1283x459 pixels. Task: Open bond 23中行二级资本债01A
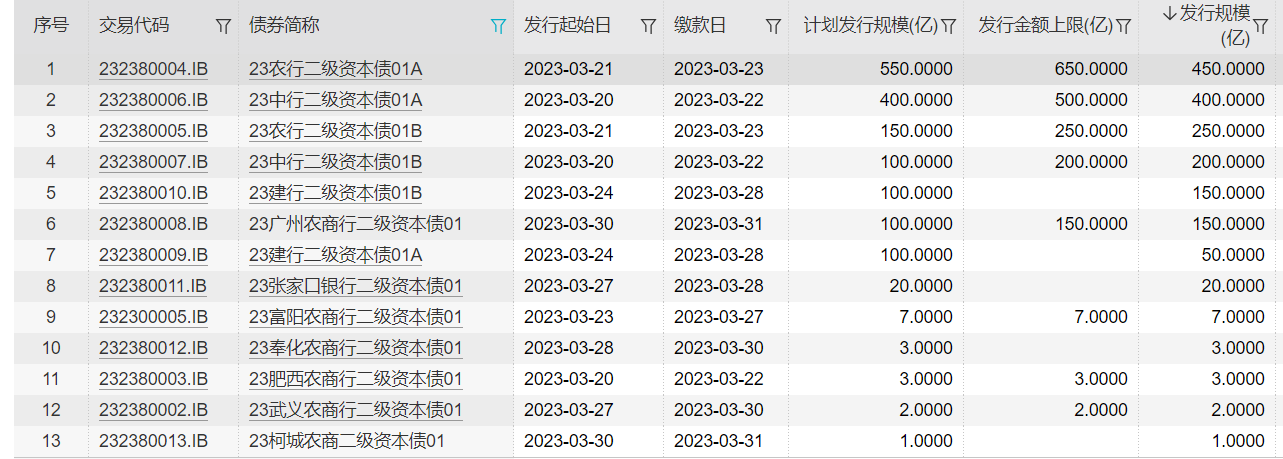(335, 100)
